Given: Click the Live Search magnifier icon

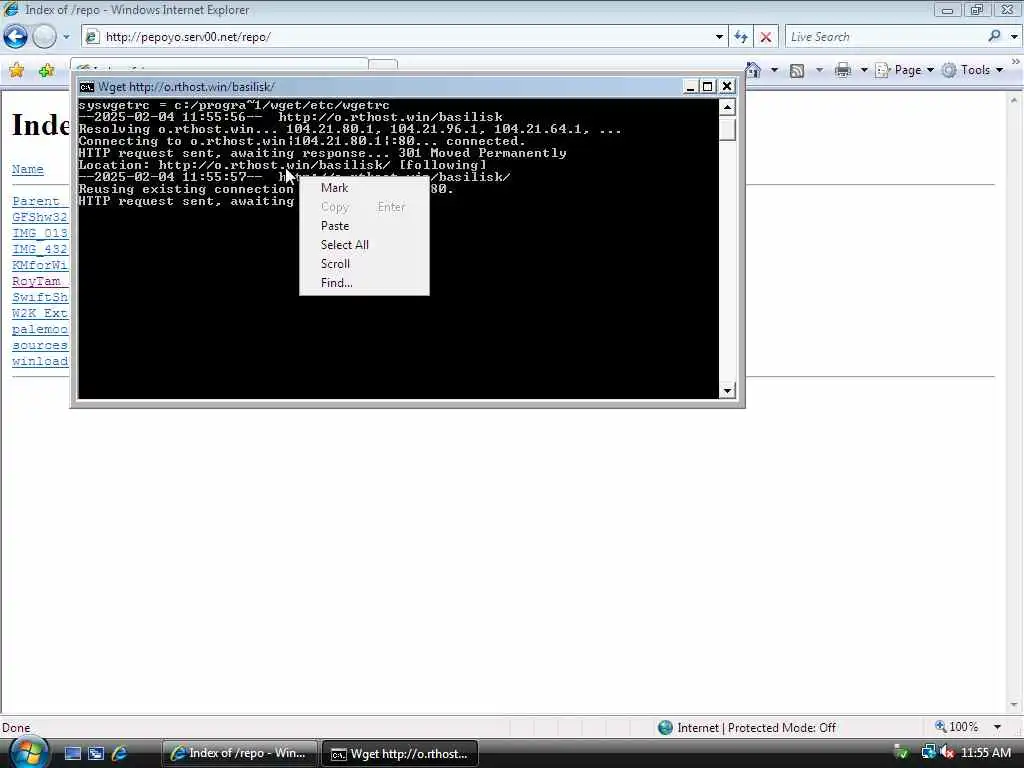Looking at the screenshot, I should (x=995, y=37).
